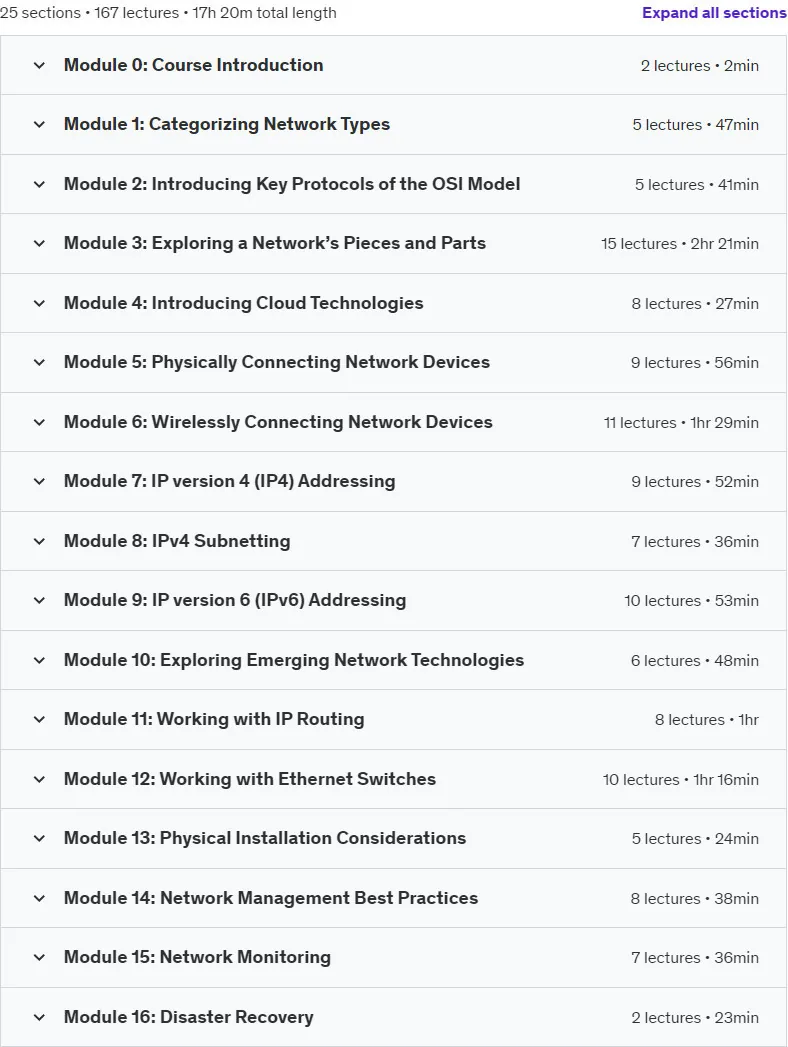Expand Module 1 Categorizing Network Types chevron
This screenshot has width=788, height=1047.
pyautogui.click(x=39, y=124)
